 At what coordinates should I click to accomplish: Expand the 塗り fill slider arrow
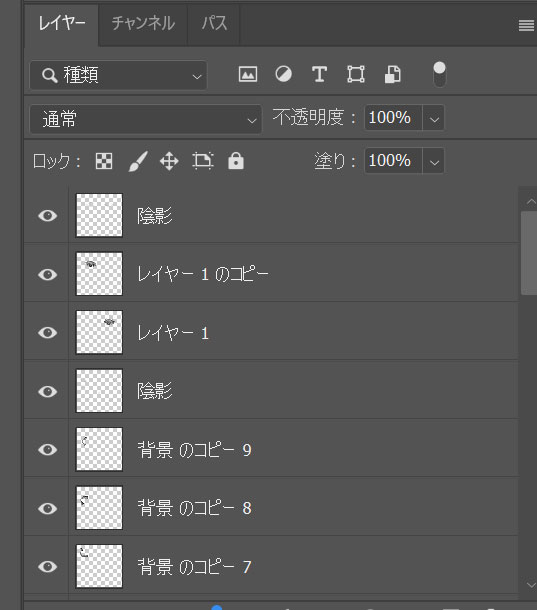(434, 160)
